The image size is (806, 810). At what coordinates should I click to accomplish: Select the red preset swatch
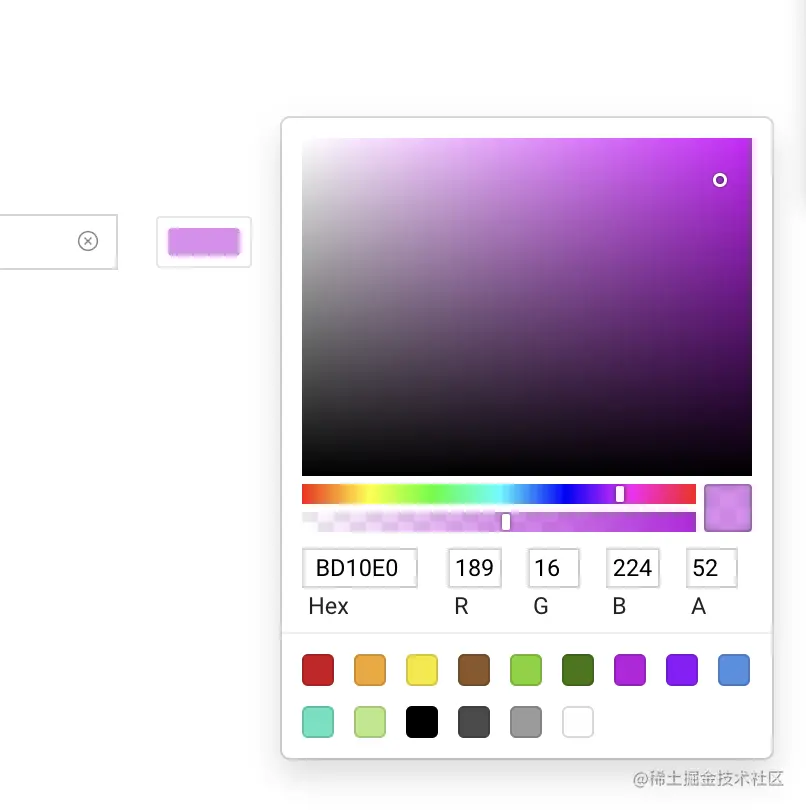point(318,670)
